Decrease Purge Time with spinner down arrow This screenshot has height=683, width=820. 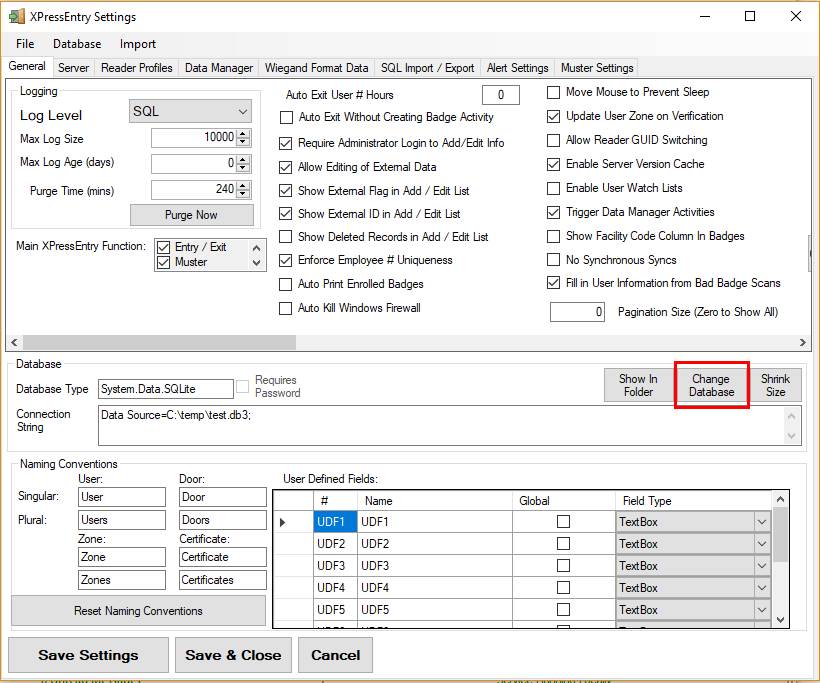(x=244, y=193)
